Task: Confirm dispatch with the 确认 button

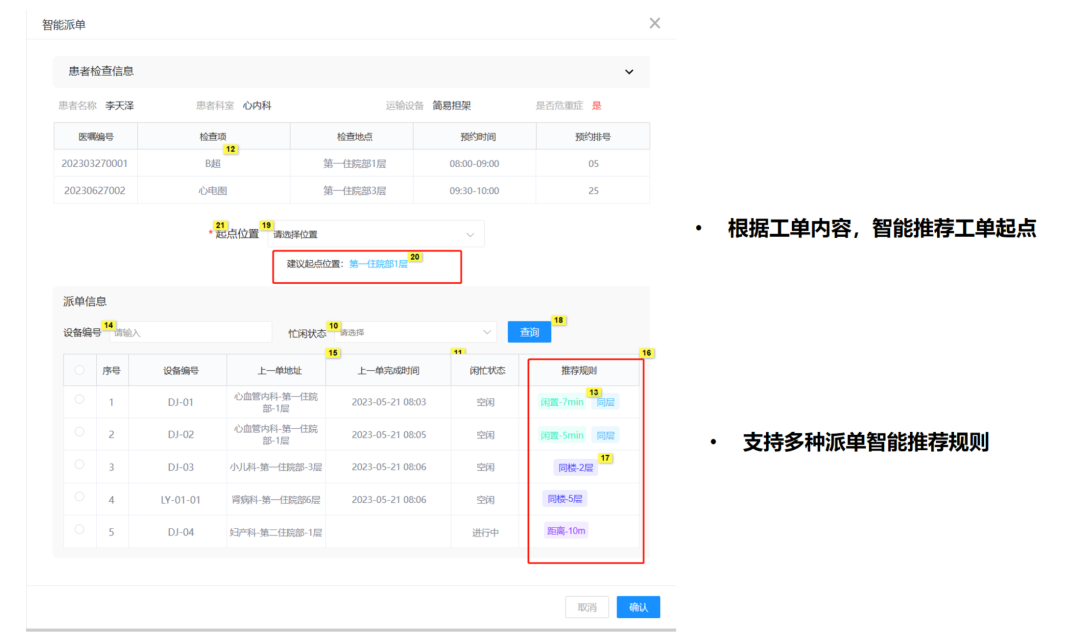Action: pyautogui.click(x=638, y=607)
